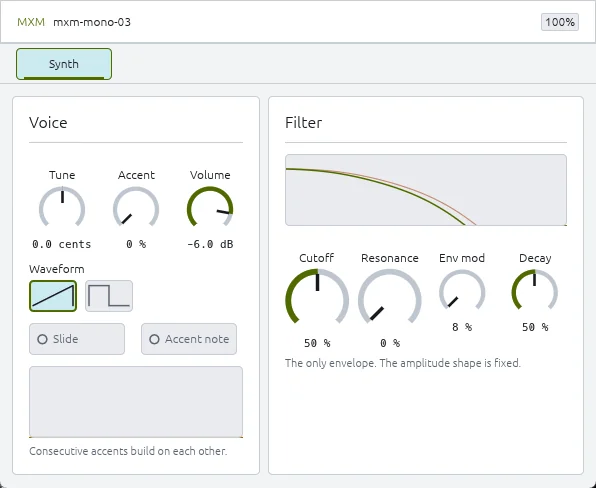Click the Env mod knob
This screenshot has height=488, width=596.
[462, 291]
